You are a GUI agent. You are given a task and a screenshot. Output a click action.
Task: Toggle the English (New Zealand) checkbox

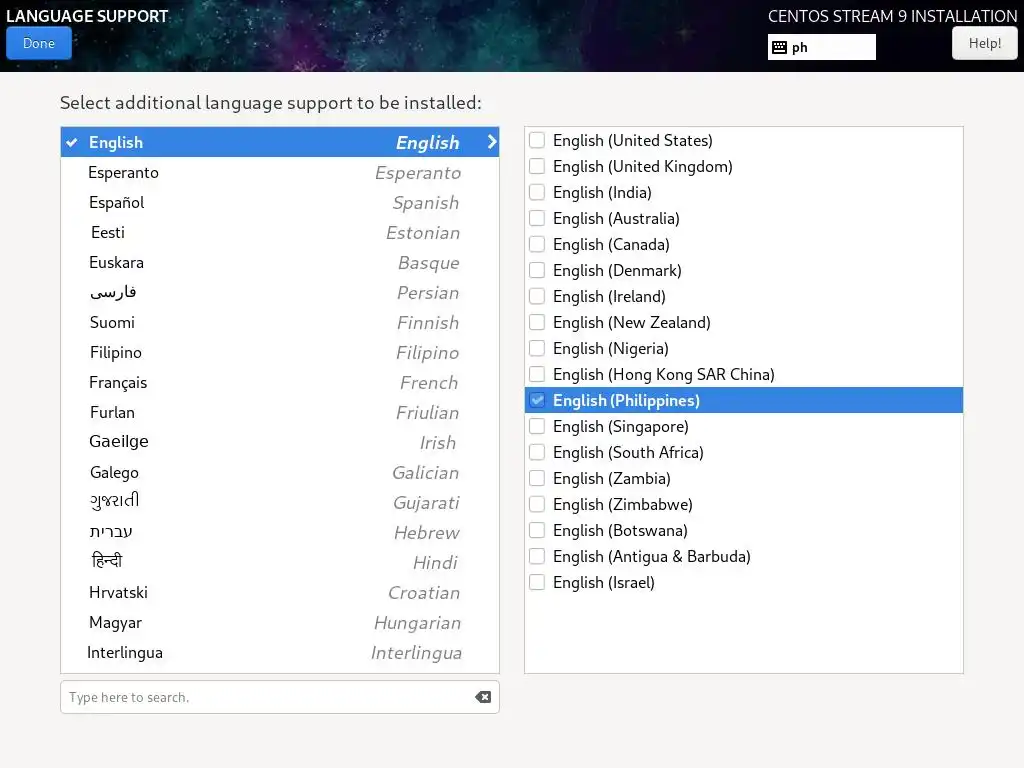(x=537, y=322)
